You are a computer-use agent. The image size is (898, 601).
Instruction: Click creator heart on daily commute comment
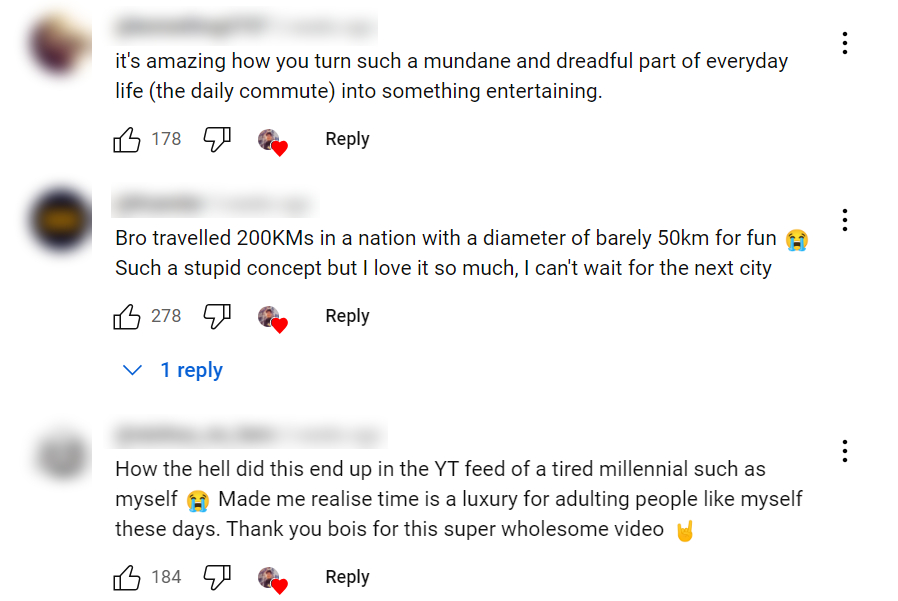click(272, 141)
